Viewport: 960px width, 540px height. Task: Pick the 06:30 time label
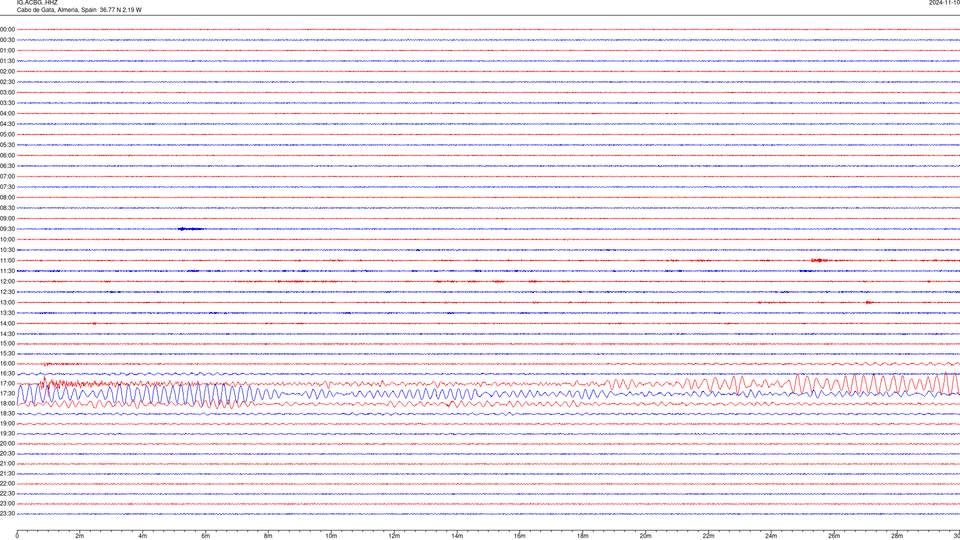pyautogui.click(x=7, y=166)
